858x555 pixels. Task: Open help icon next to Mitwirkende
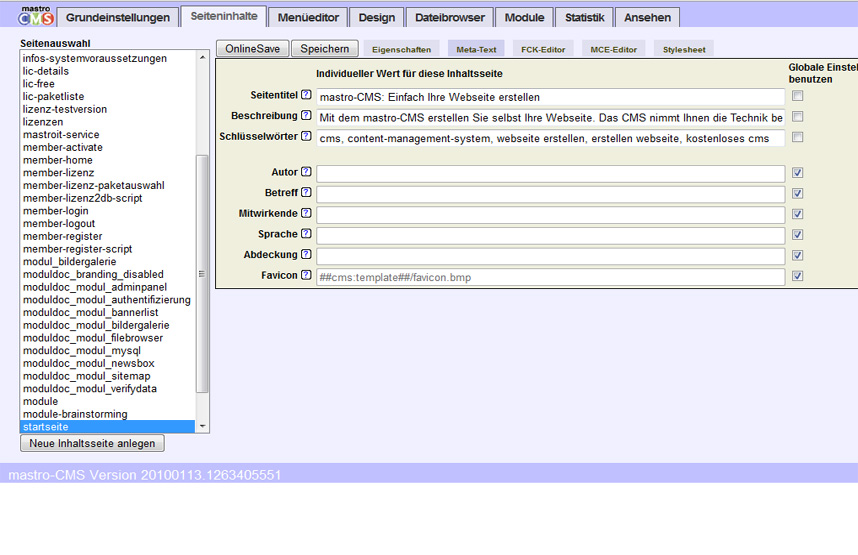[x=306, y=213]
